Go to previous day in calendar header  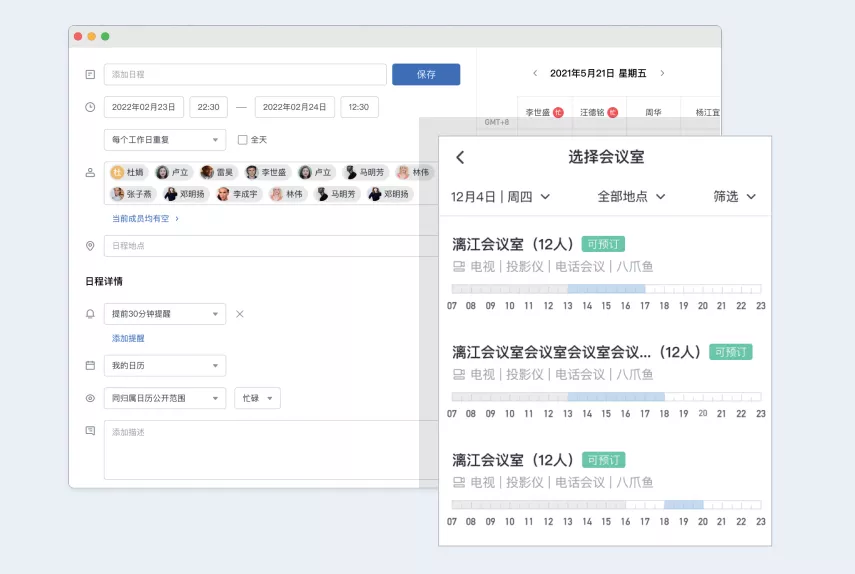click(x=535, y=73)
